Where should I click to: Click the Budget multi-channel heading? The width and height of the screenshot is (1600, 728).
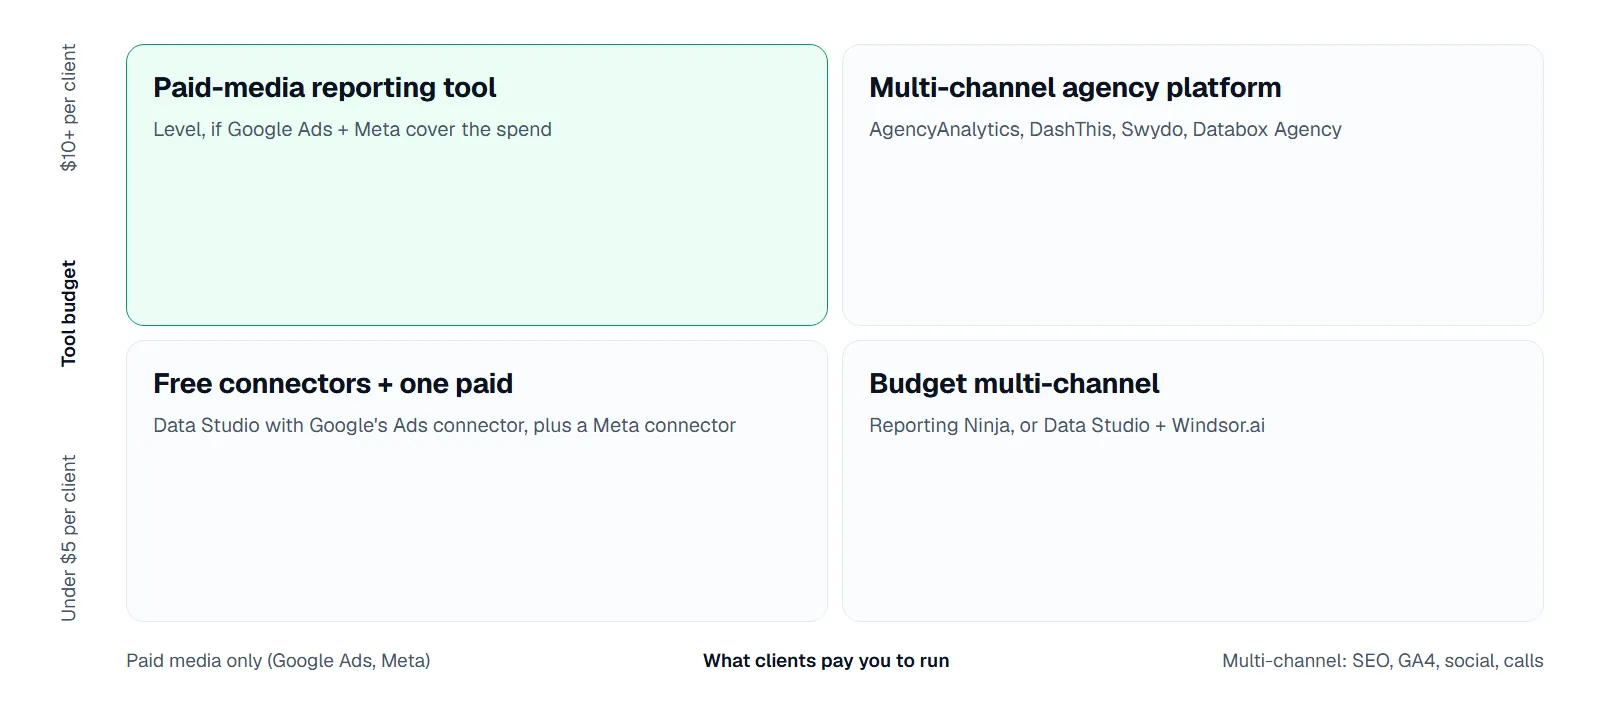point(1014,384)
